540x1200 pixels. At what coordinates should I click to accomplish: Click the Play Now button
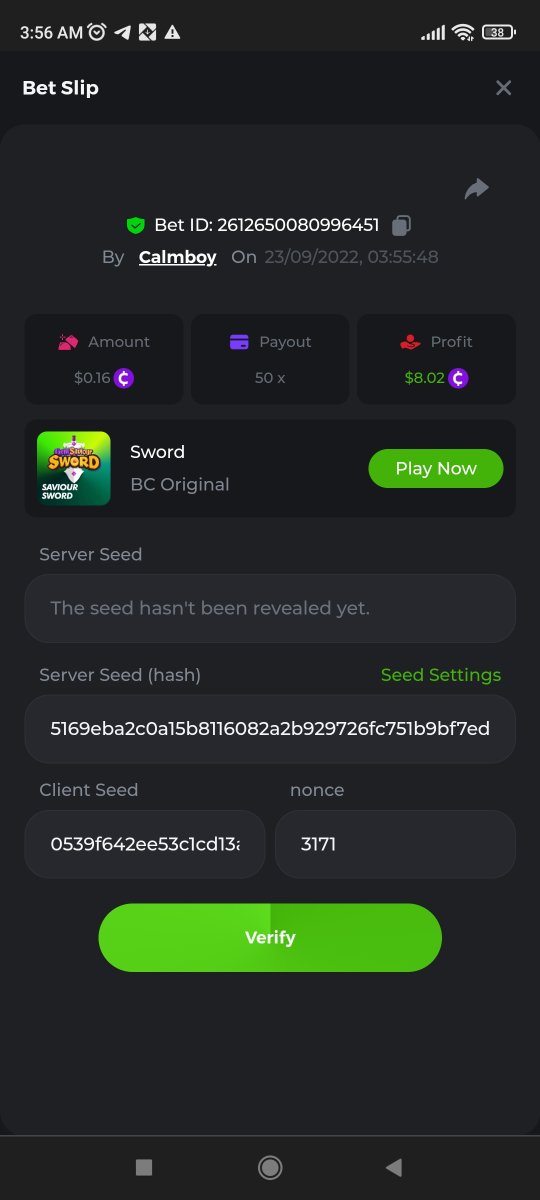pyautogui.click(x=436, y=468)
